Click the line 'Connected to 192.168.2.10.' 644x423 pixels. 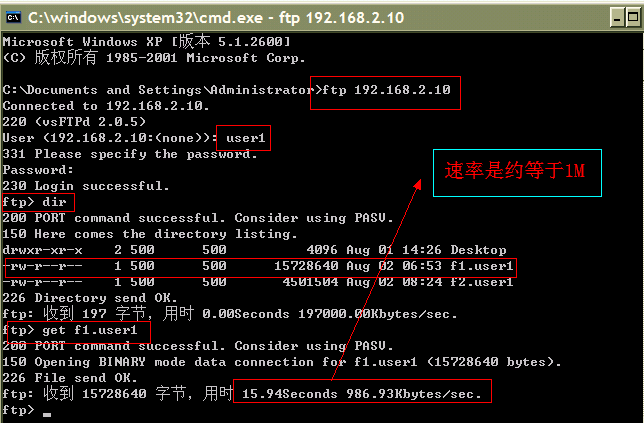106,106
